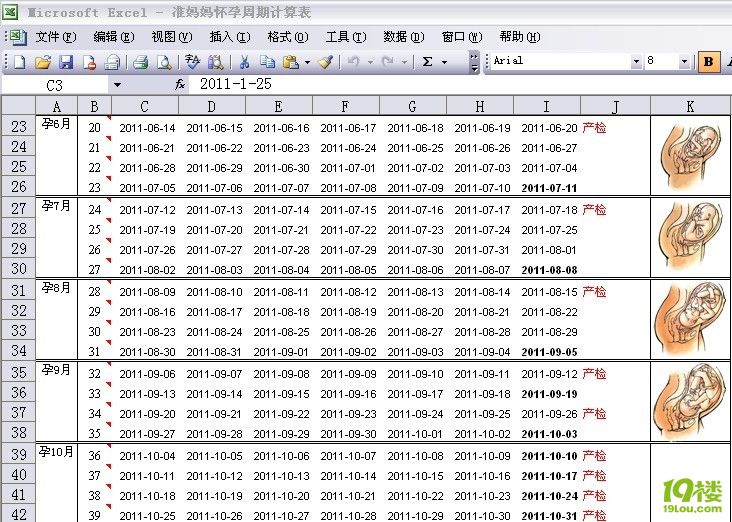
Task: Expand the Name Box dropdown arrow
Action: [x=117, y=86]
